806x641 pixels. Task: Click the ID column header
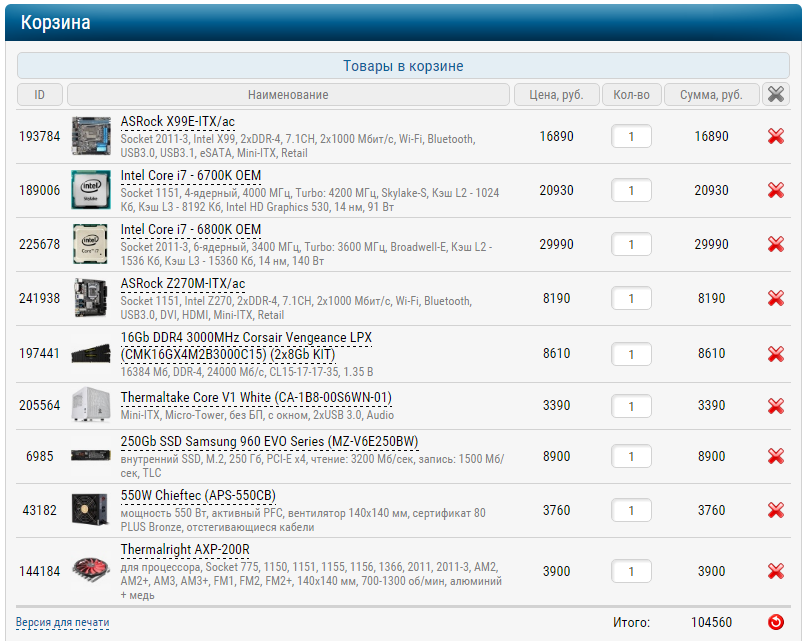[40, 95]
